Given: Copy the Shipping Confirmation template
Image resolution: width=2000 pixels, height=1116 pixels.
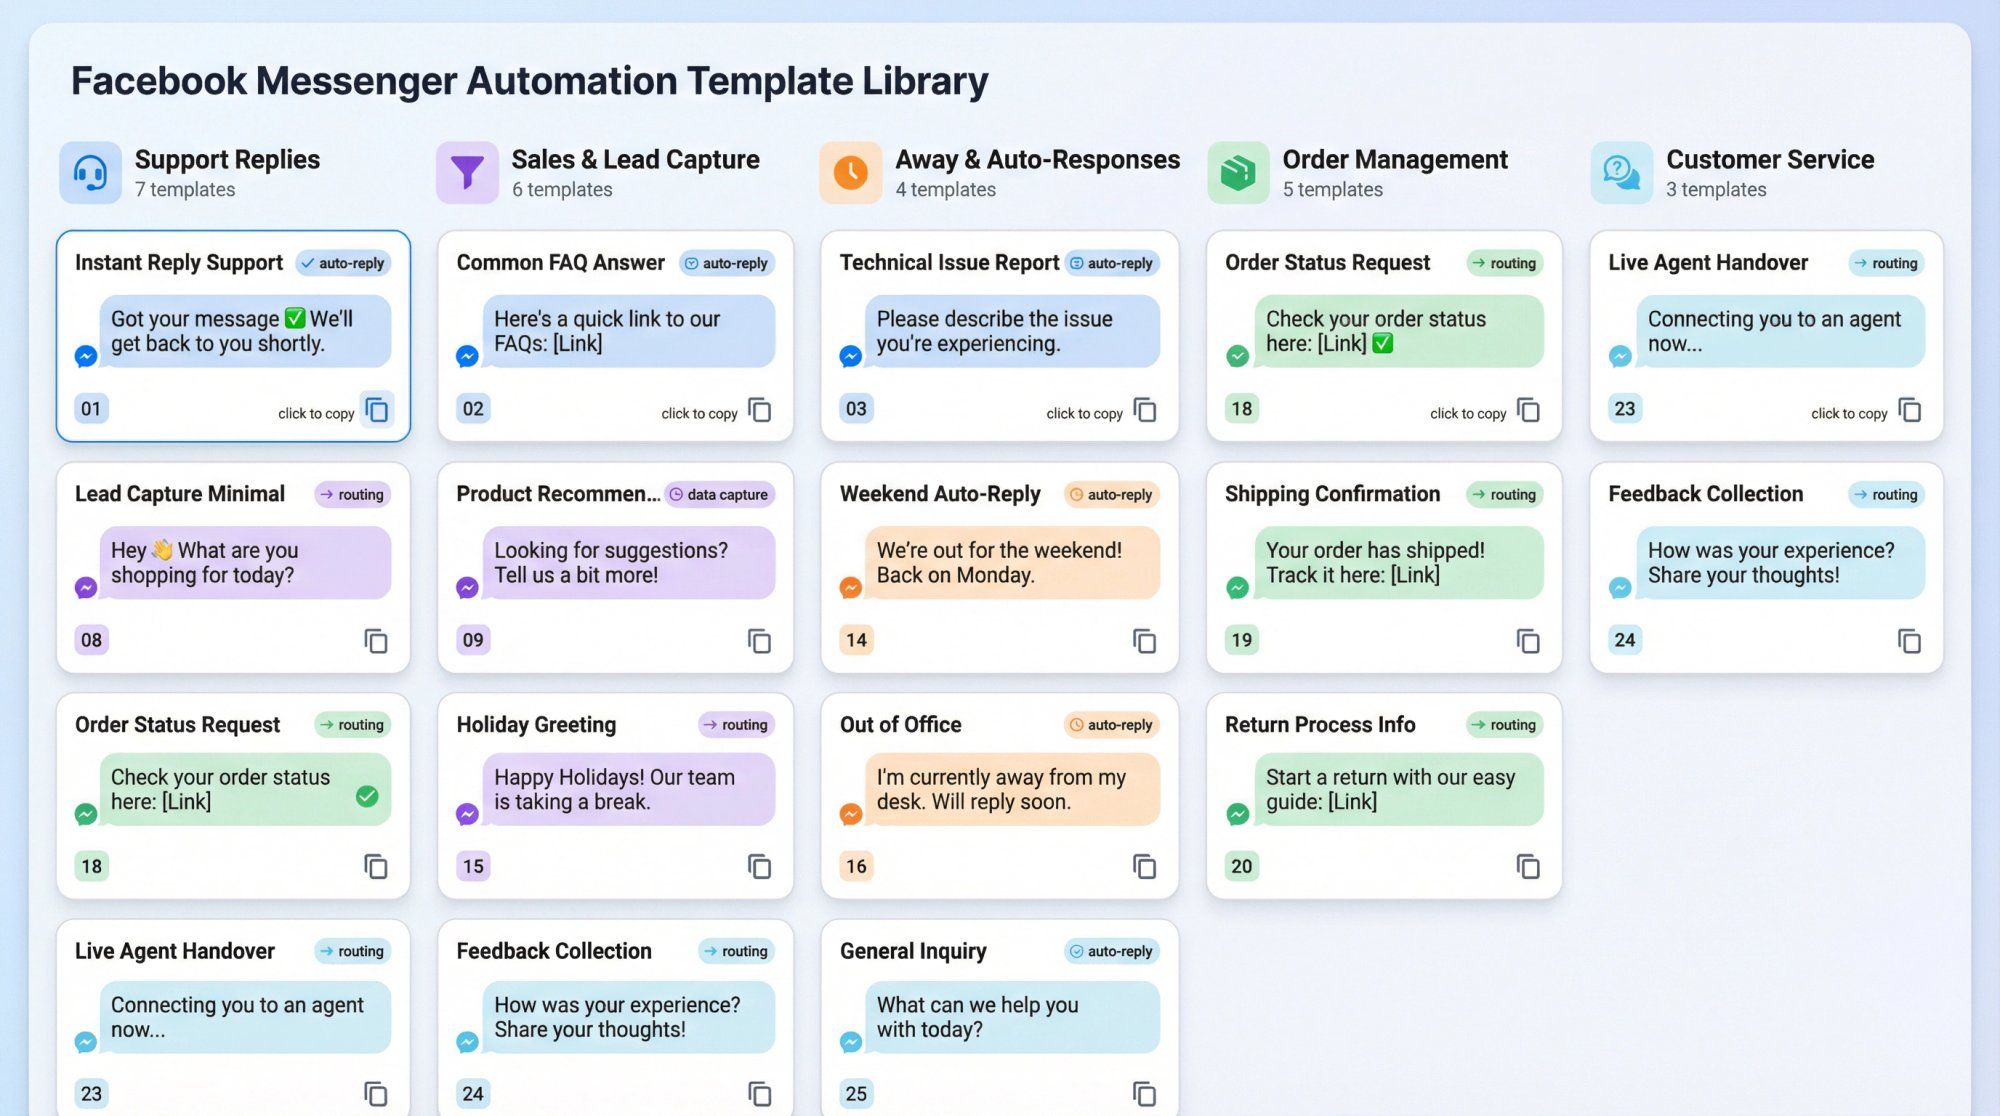Looking at the screenshot, I should click(x=1528, y=641).
